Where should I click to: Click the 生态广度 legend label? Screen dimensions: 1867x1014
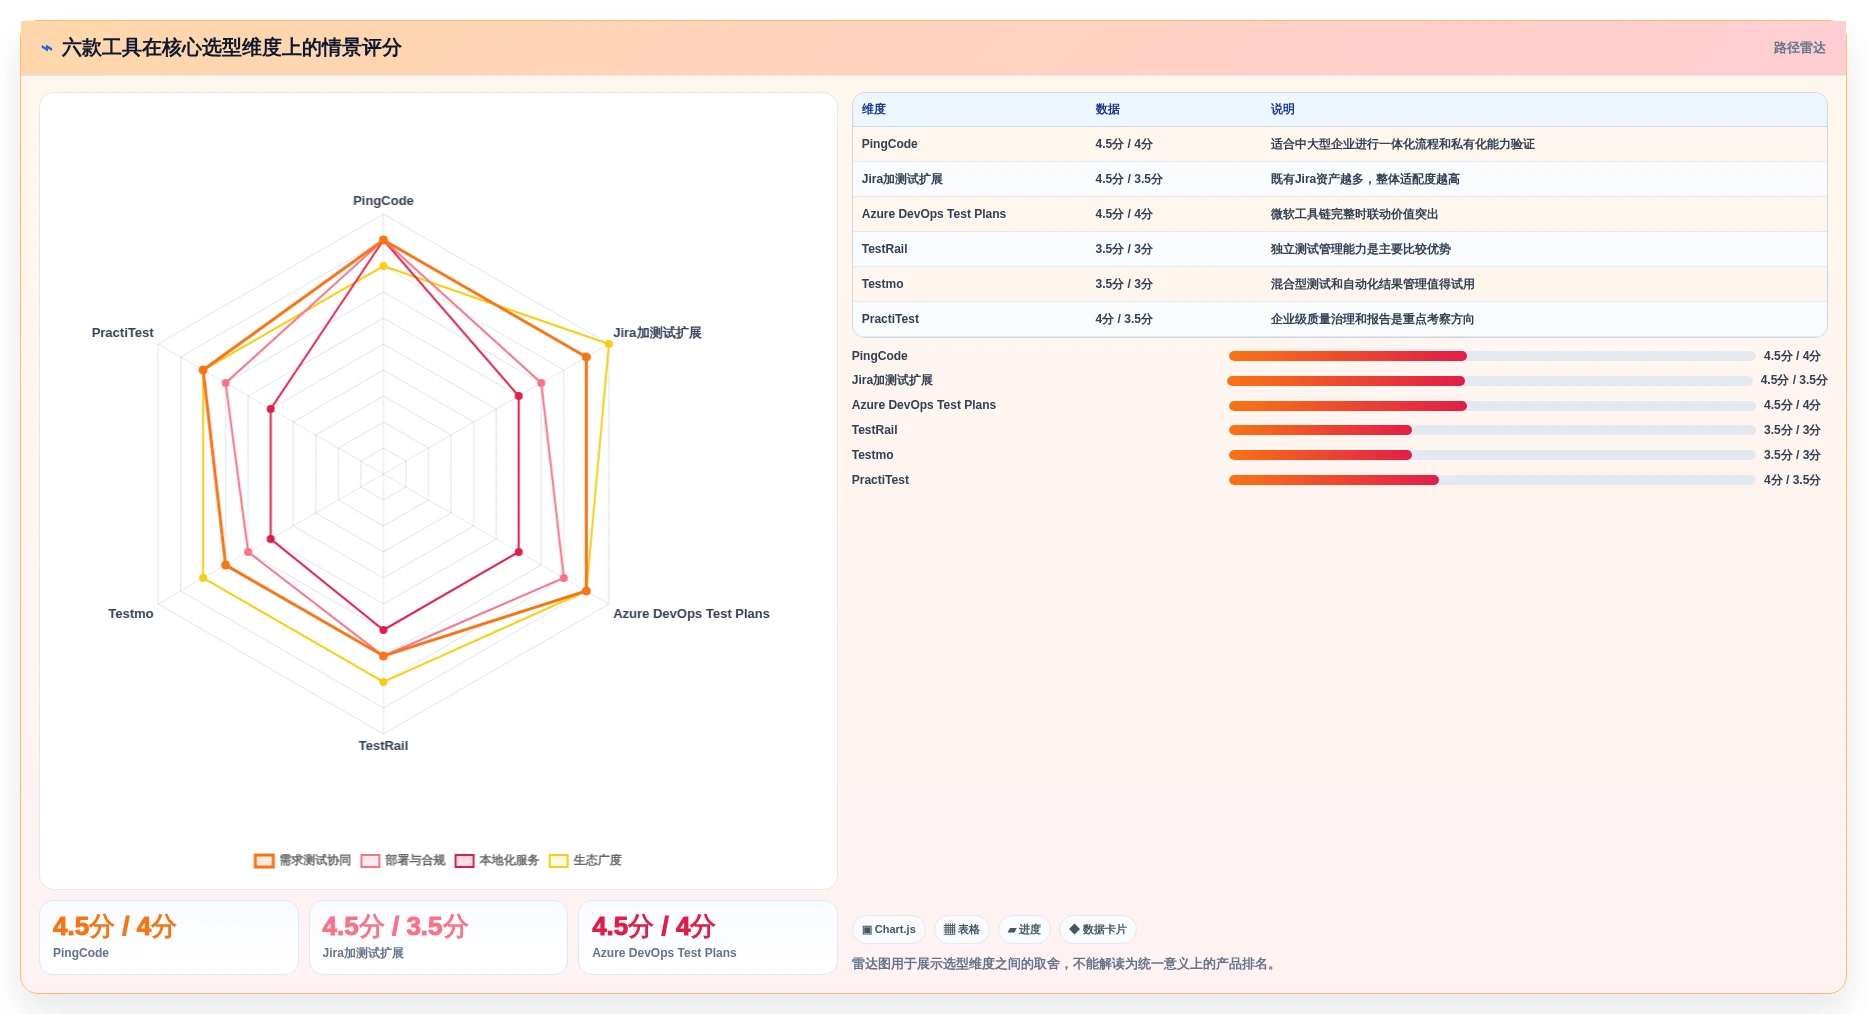pos(597,861)
